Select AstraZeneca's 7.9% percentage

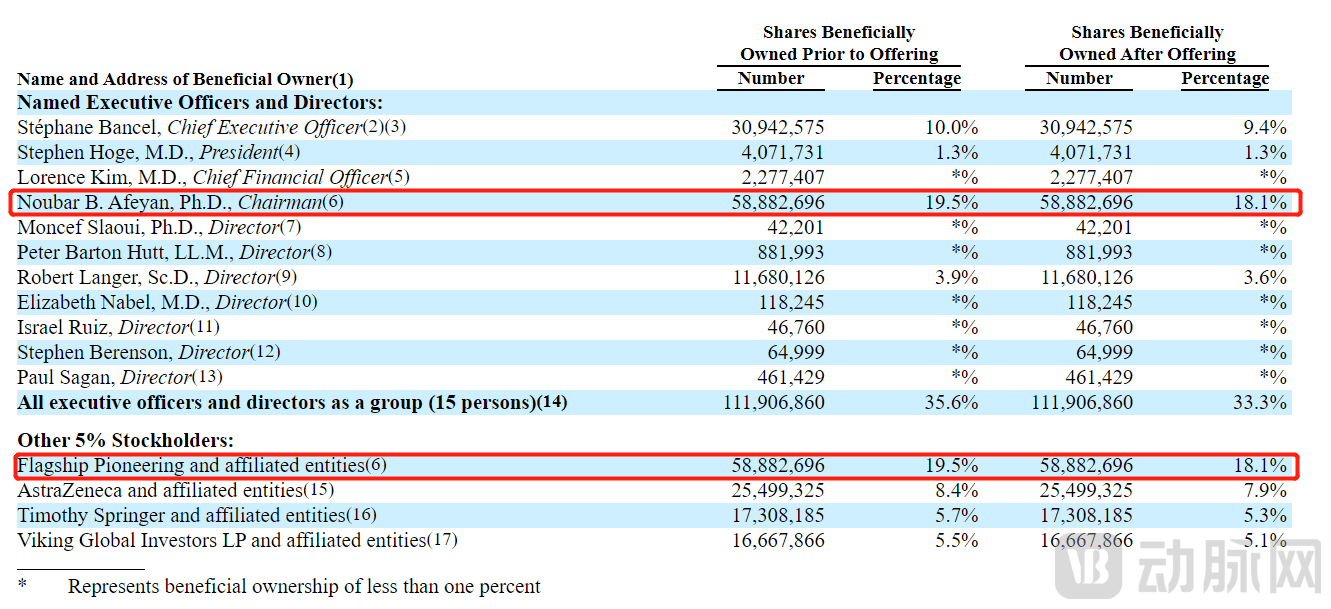click(1265, 490)
